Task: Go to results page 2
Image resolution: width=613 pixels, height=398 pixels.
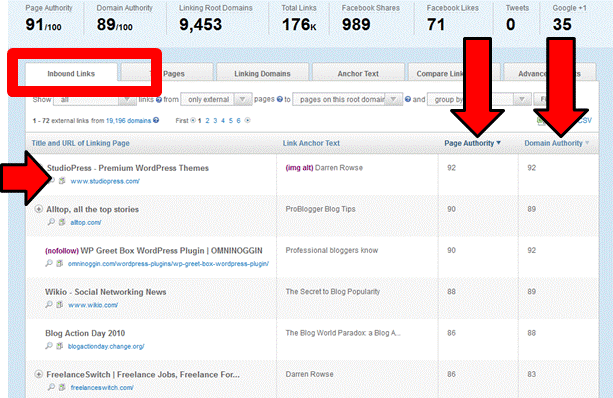Action: [207, 120]
